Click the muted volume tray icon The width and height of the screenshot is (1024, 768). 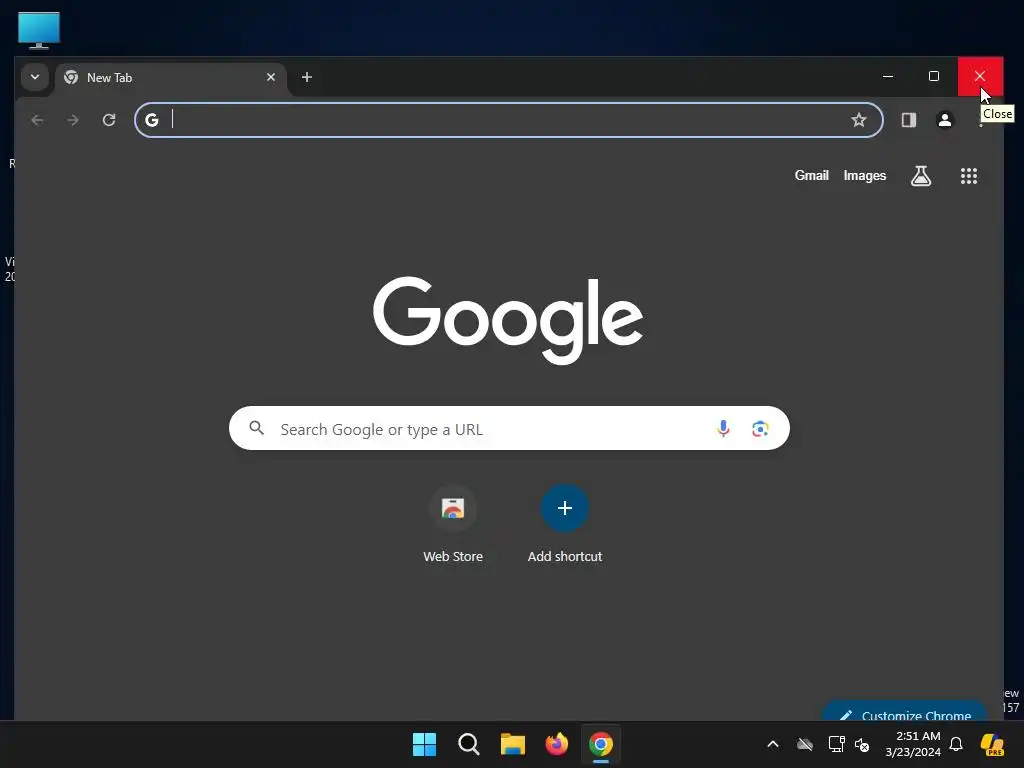(x=862, y=744)
